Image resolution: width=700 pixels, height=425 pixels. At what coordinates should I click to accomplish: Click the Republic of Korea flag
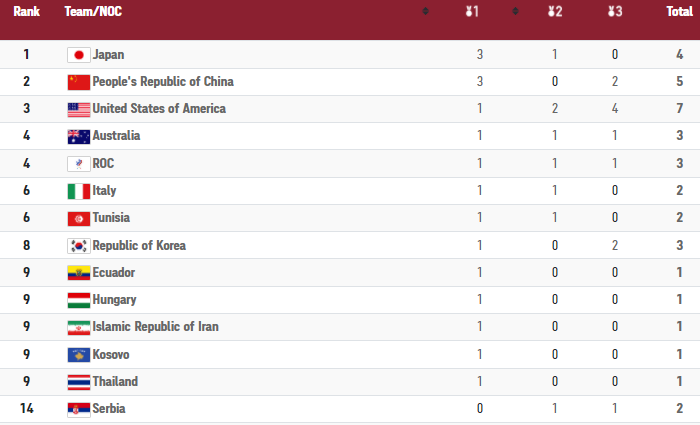click(79, 246)
